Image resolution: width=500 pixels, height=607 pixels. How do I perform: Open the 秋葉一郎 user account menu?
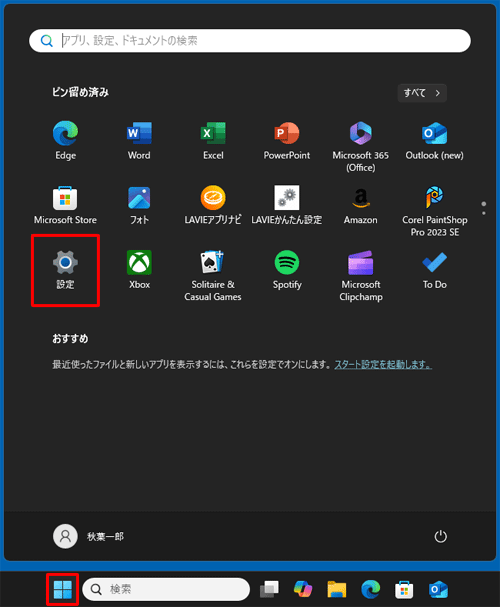[88, 537]
